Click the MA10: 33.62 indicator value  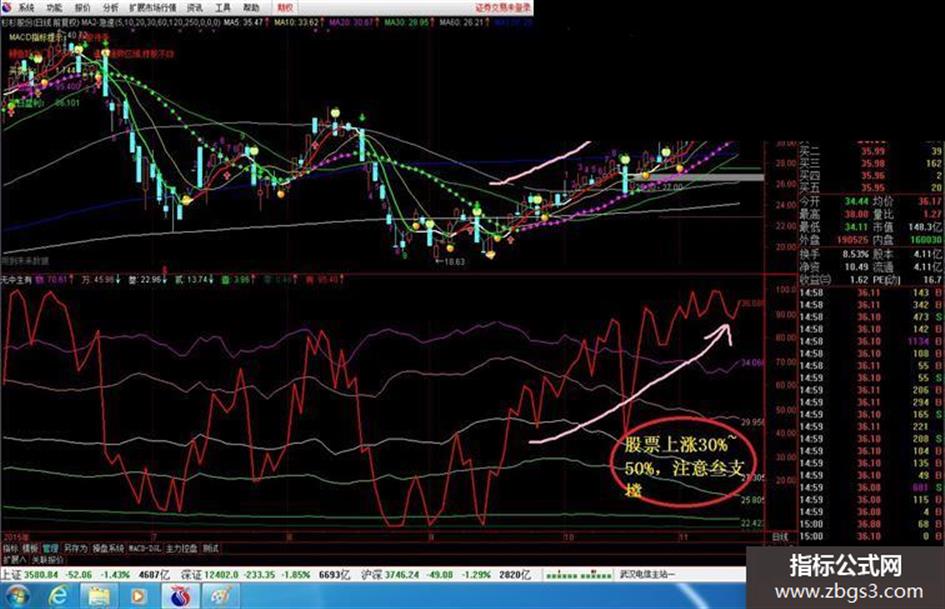point(297,22)
